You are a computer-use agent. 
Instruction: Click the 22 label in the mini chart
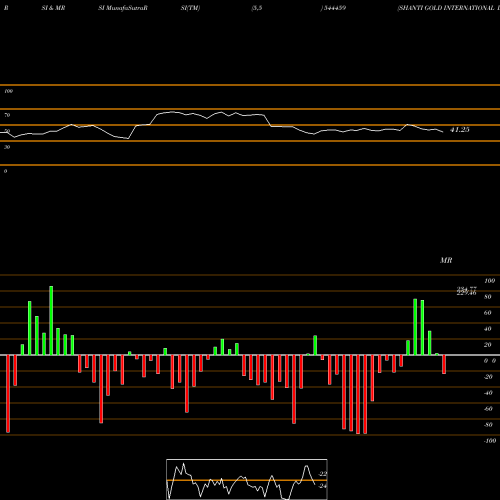click(323, 474)
